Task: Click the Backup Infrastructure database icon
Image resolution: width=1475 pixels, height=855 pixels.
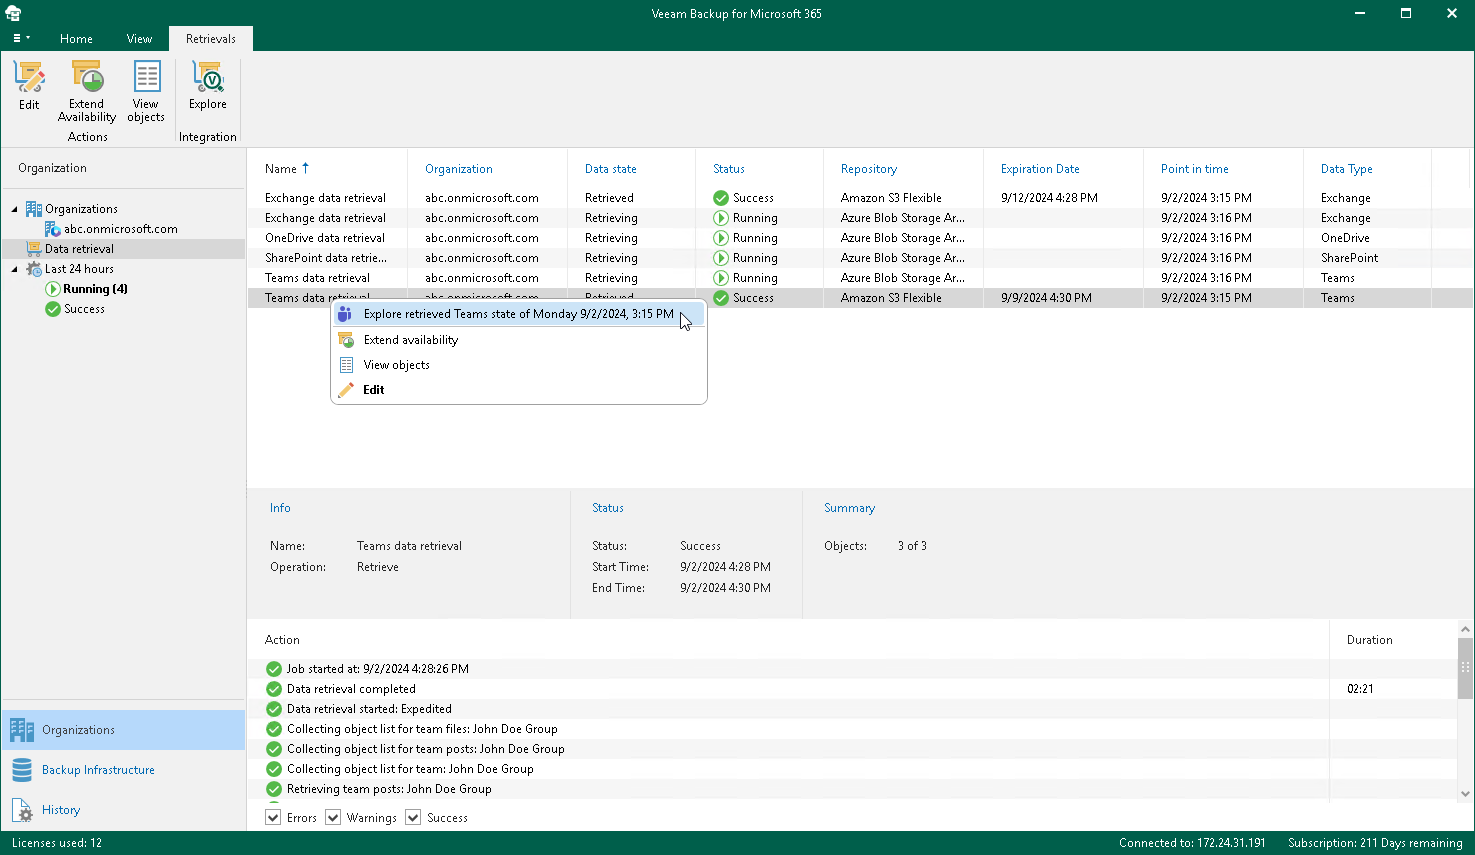Action: pos(22,770)
